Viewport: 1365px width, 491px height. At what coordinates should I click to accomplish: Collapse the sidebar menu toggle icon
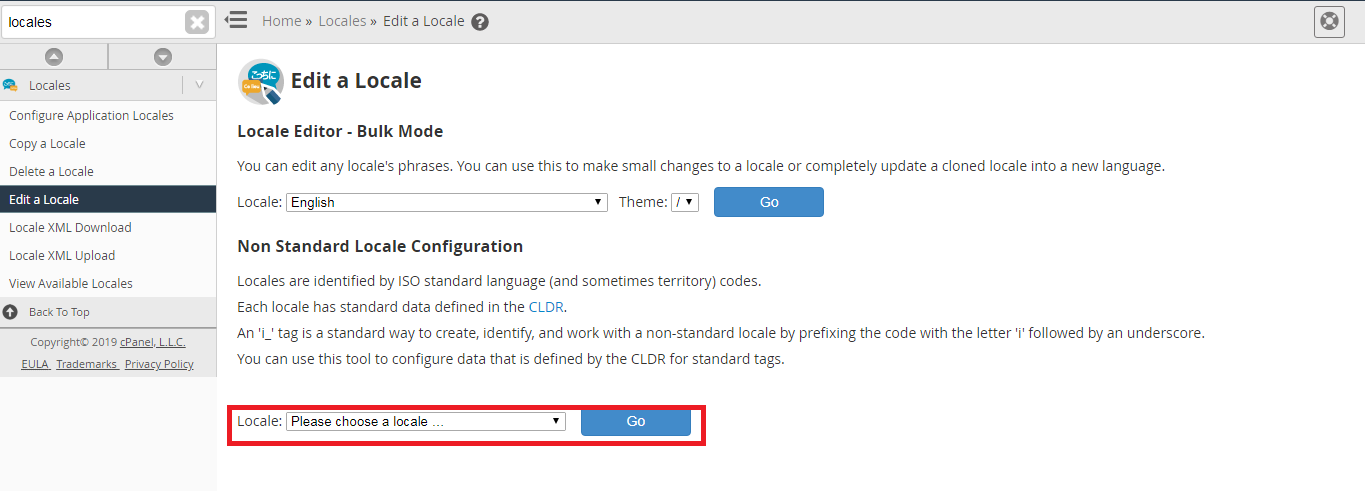(x=236, y=20)
